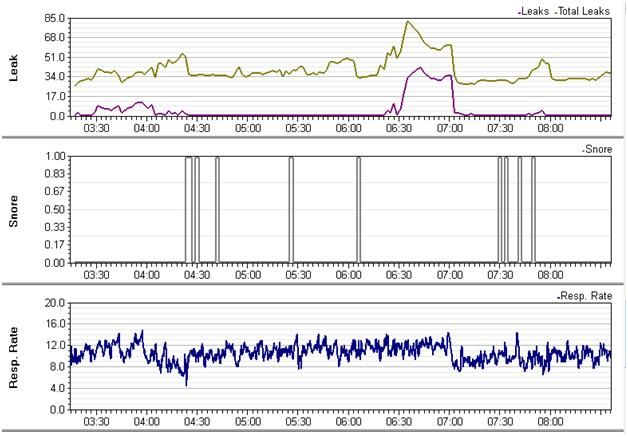
Task: Click 08:00 on the Resp. Rate time axis
Action: pyautogui.click(x=550, y=421)
